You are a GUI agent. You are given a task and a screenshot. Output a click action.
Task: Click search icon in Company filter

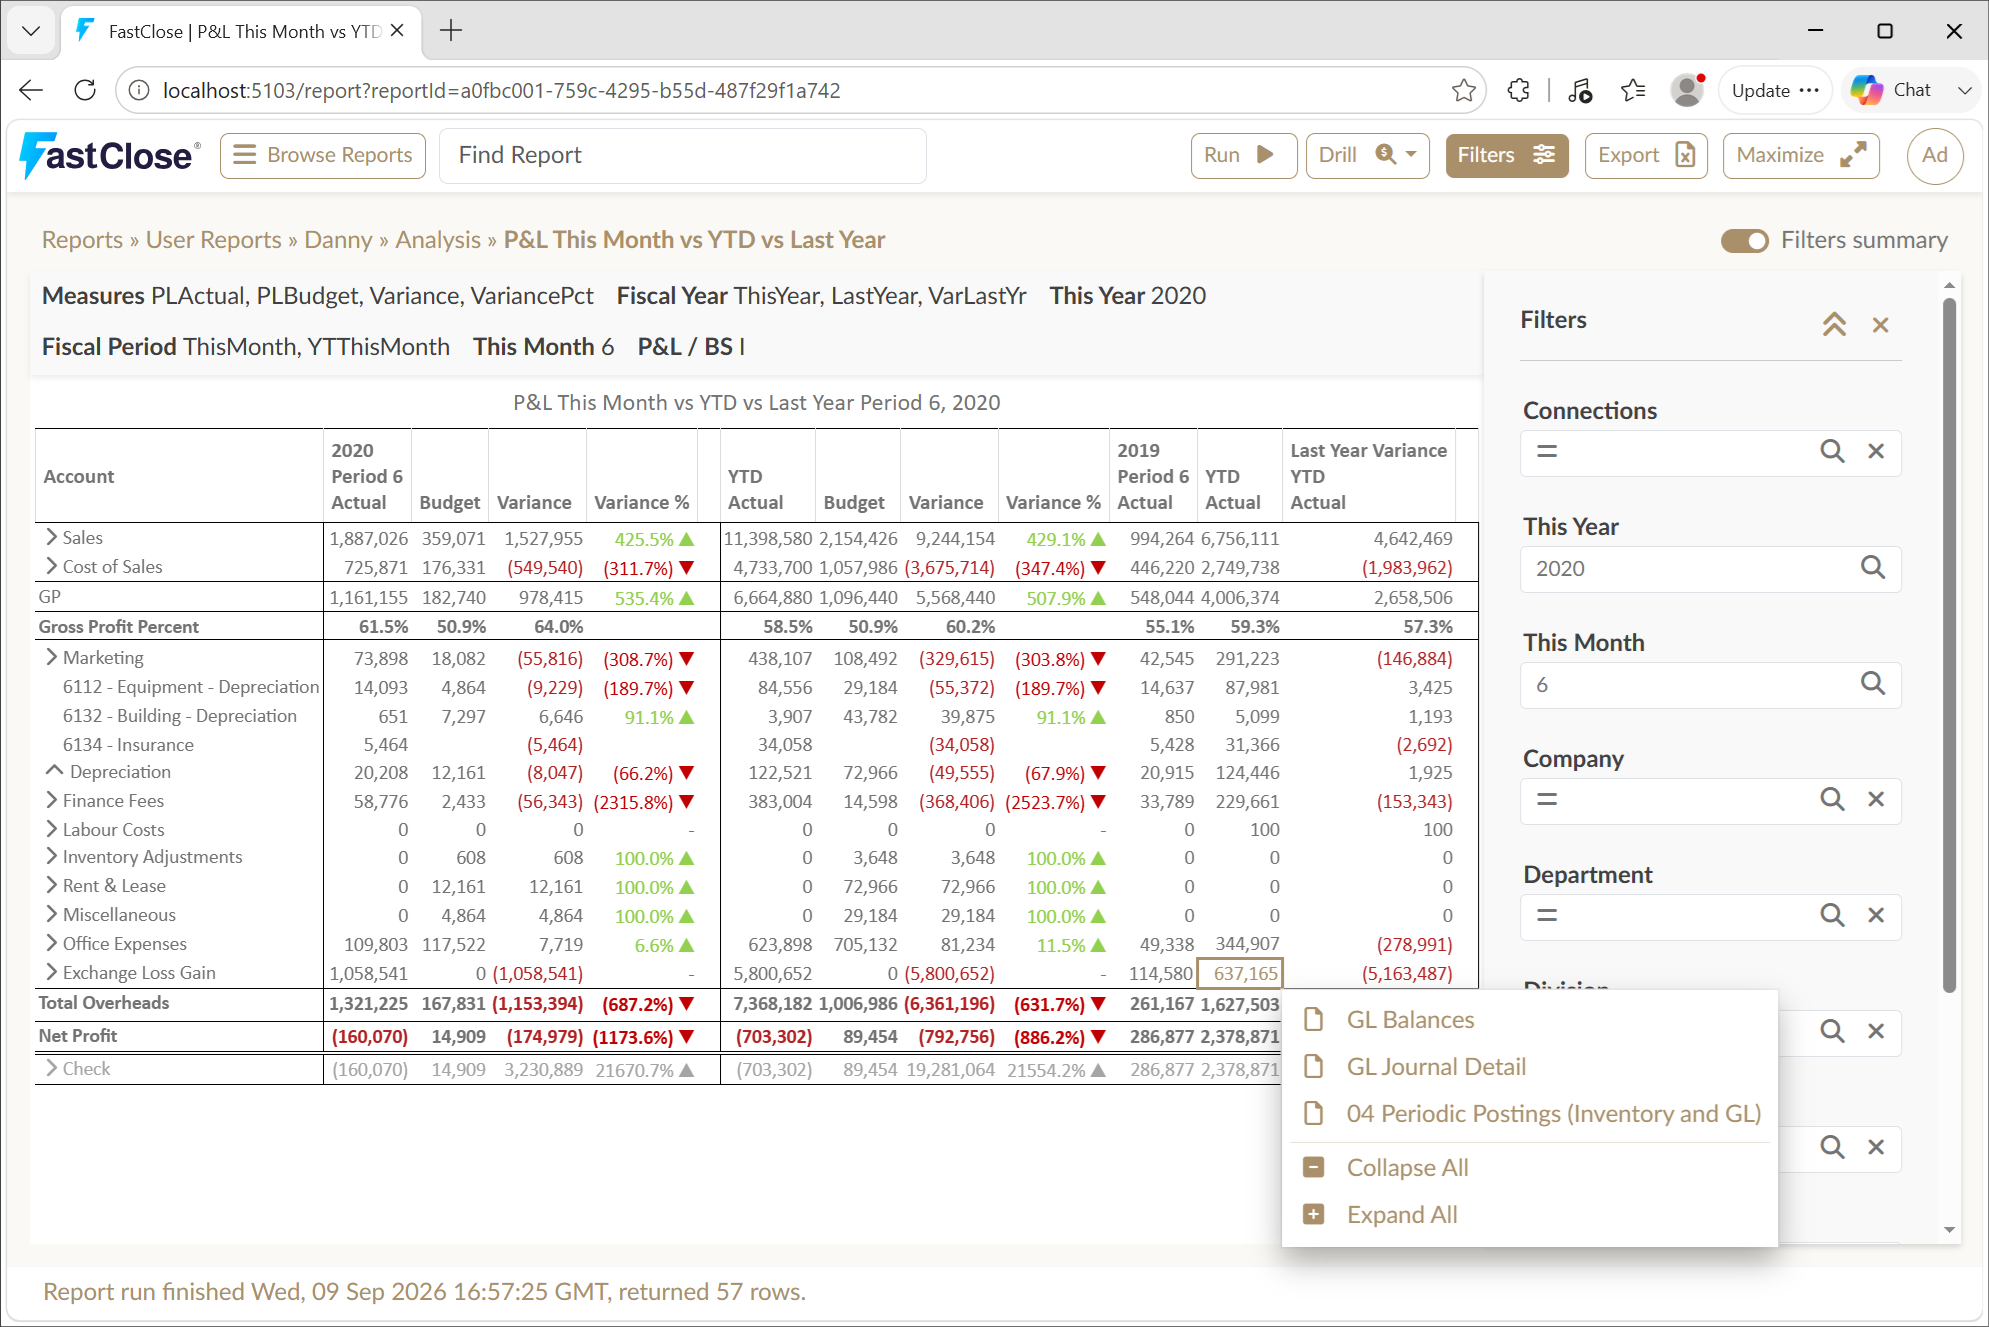pyautogui.click(x=1832, y=799)
